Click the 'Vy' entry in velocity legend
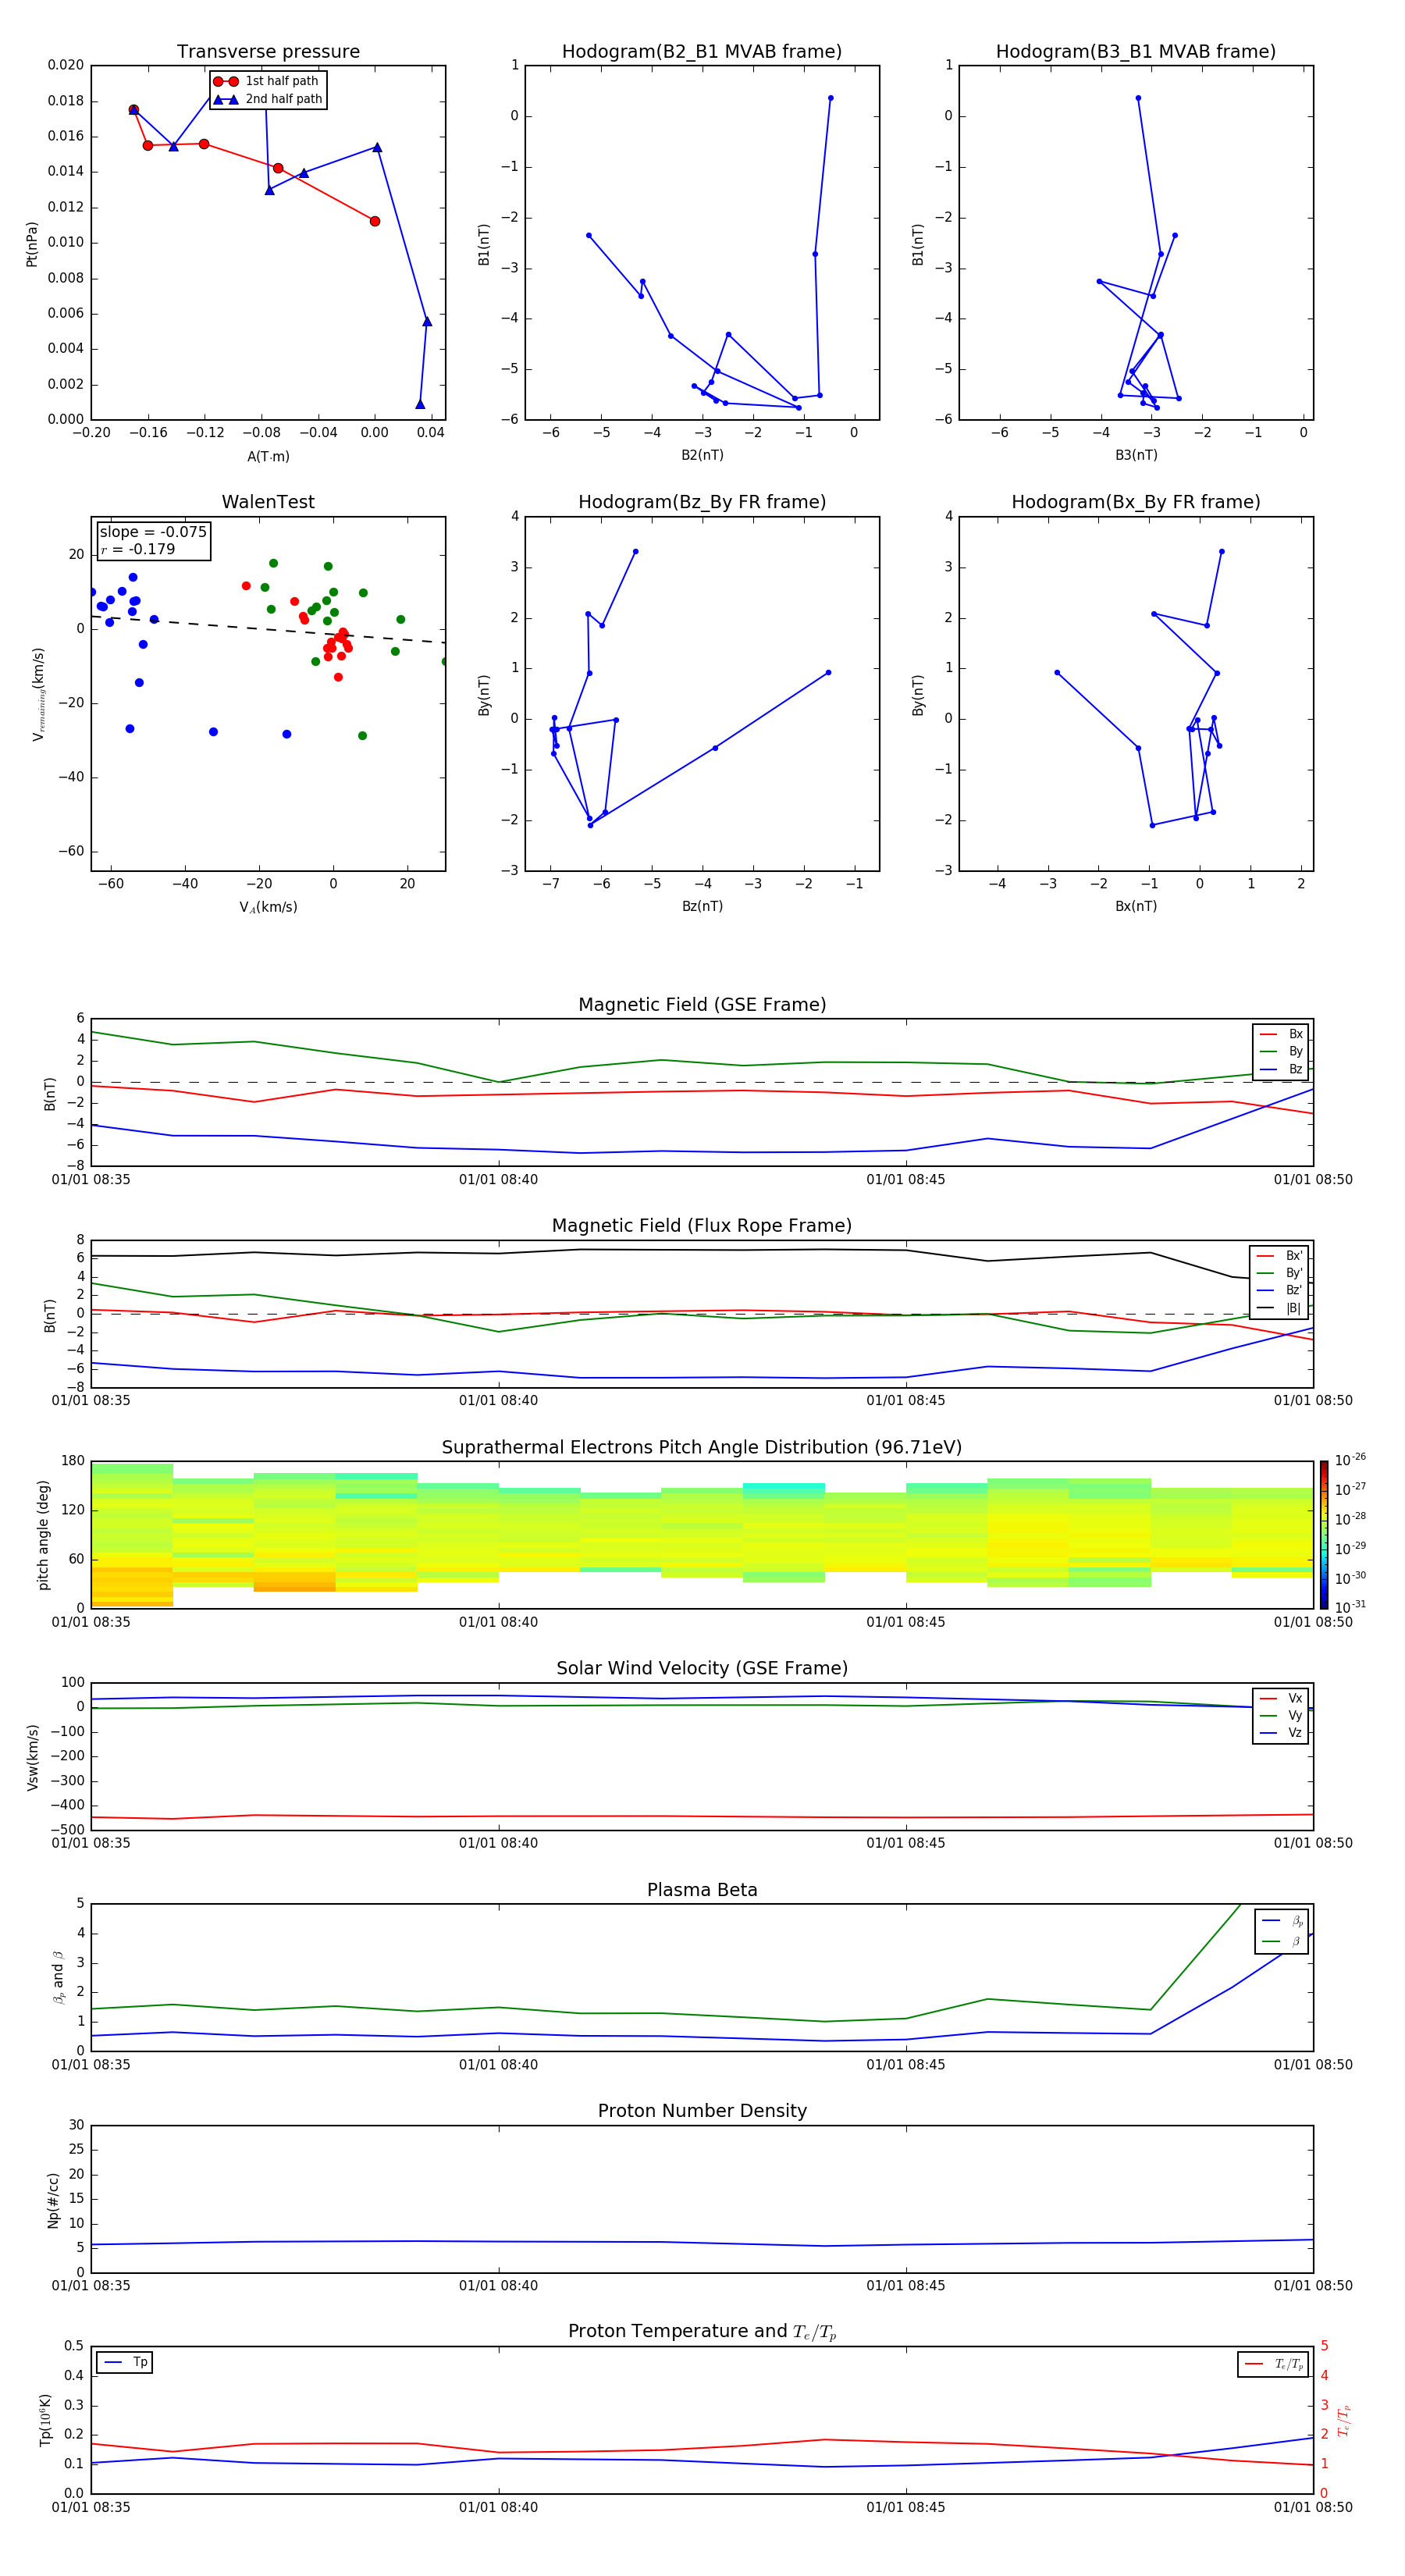The image size is (1405, 2576). pyautogui.click(x=1281, y=1716)
